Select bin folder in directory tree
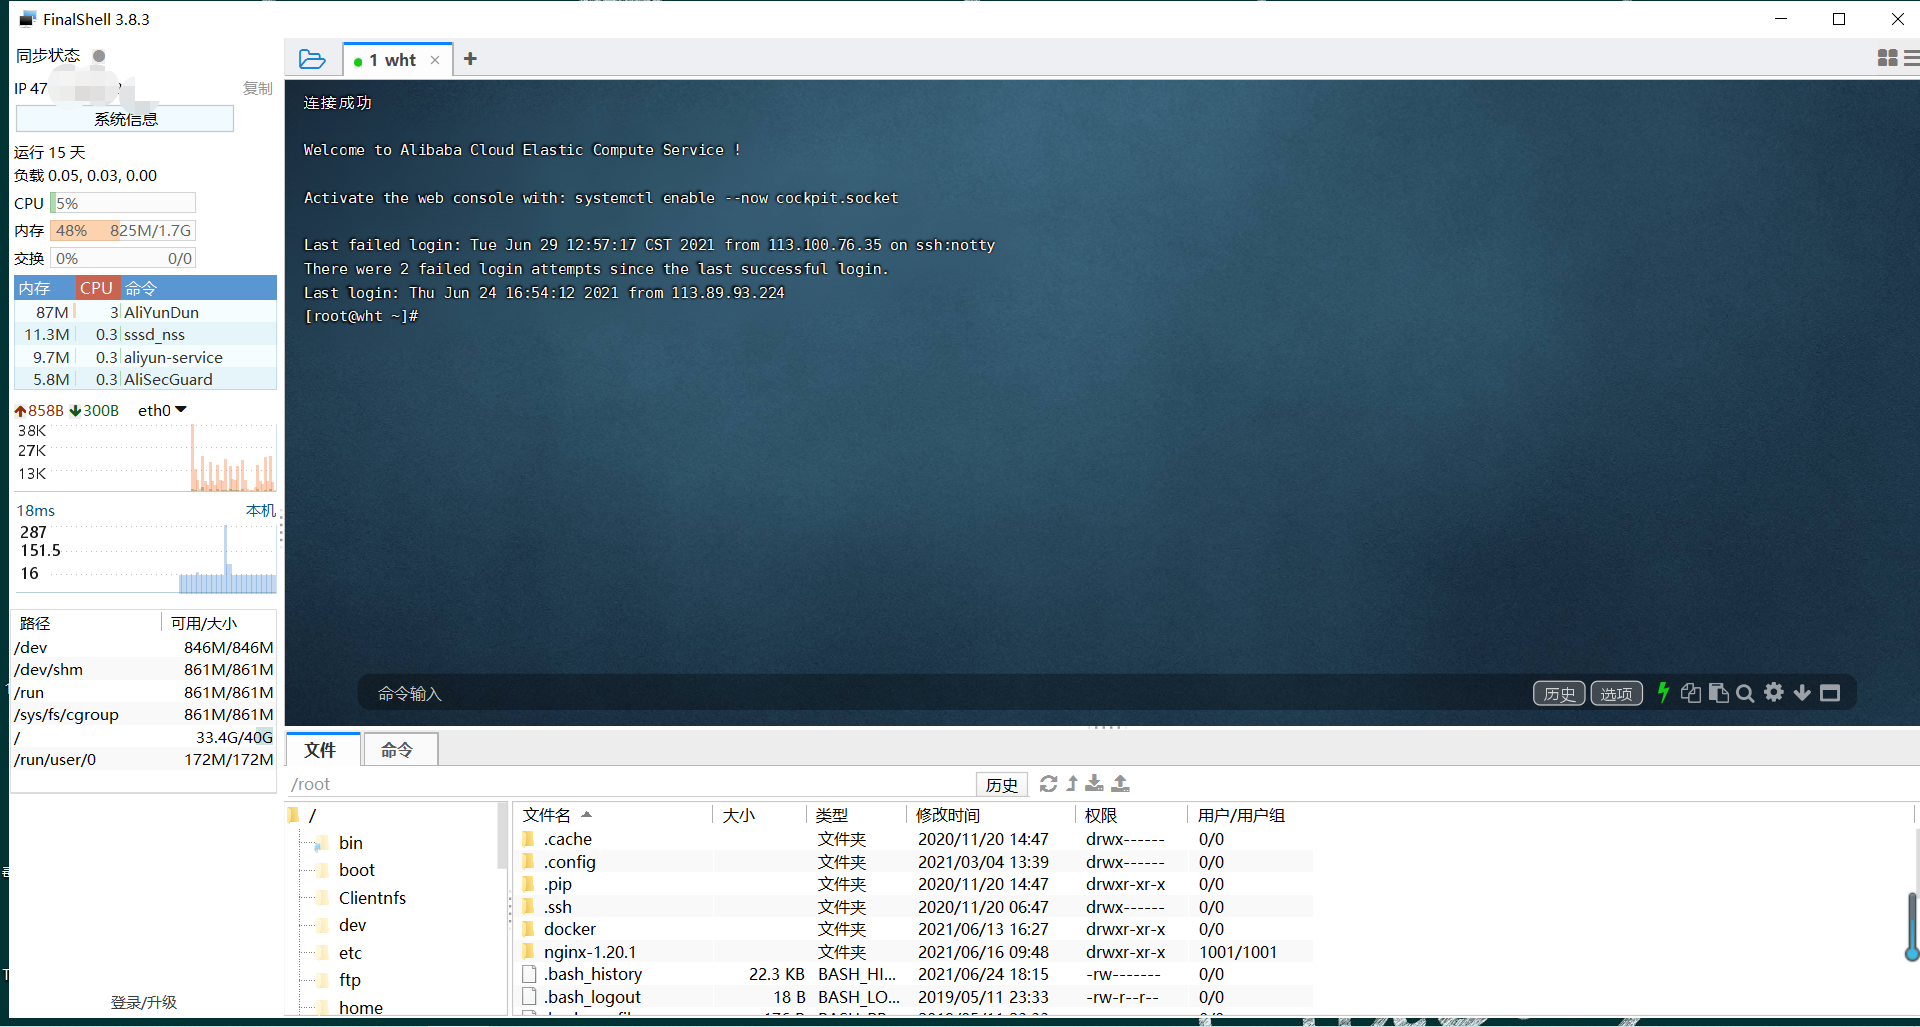This screenshot has height=1027, width=1920. pos(350,843)
